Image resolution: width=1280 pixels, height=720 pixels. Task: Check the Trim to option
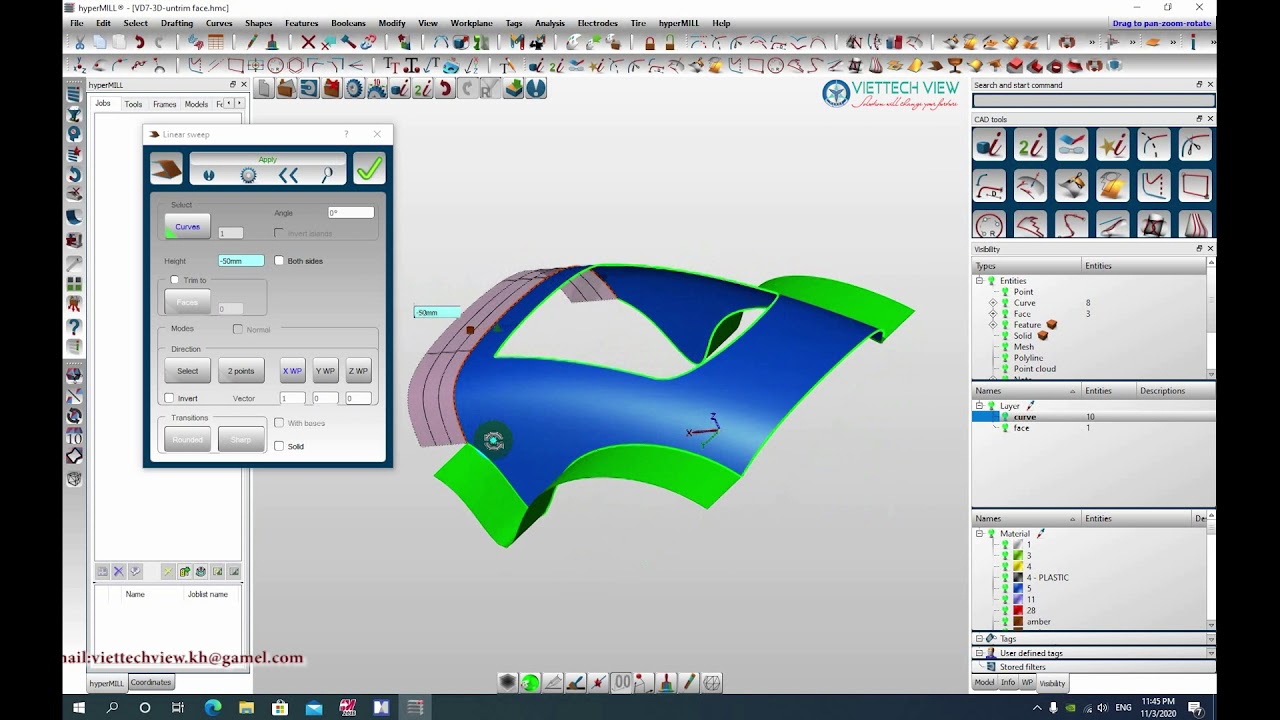click(175, 280)
